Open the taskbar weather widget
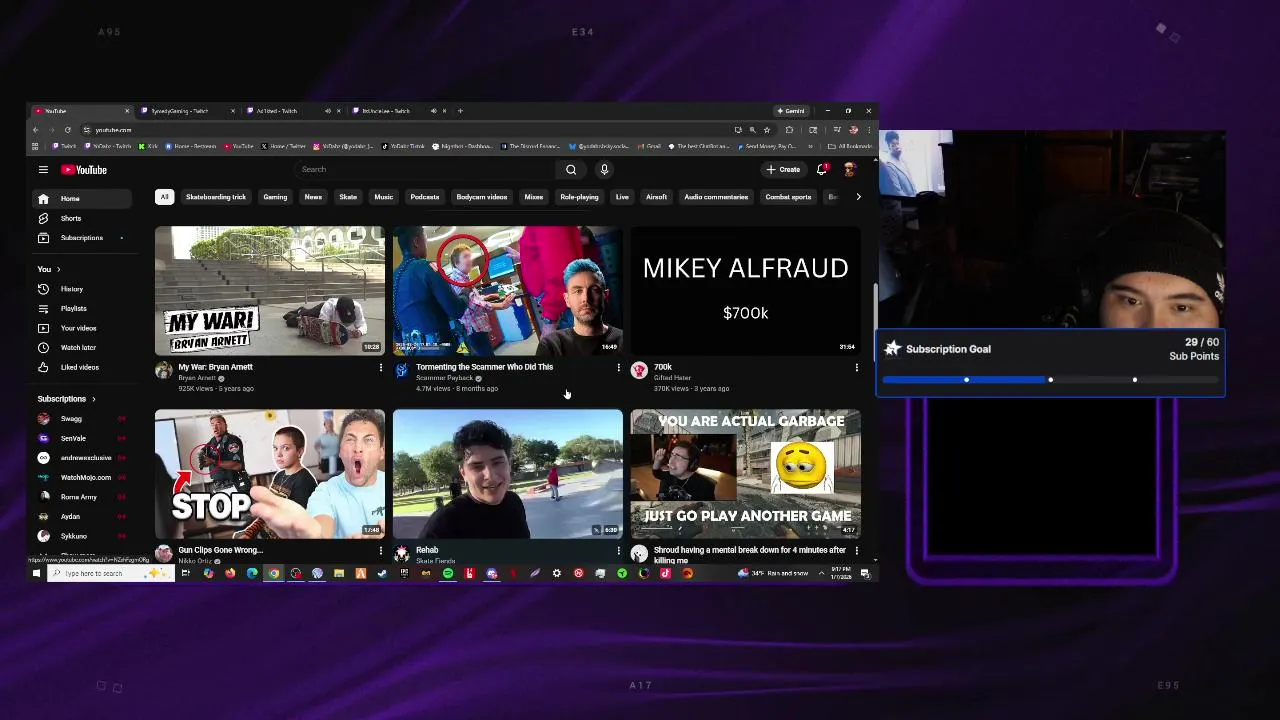 click(x=772, y=573)
